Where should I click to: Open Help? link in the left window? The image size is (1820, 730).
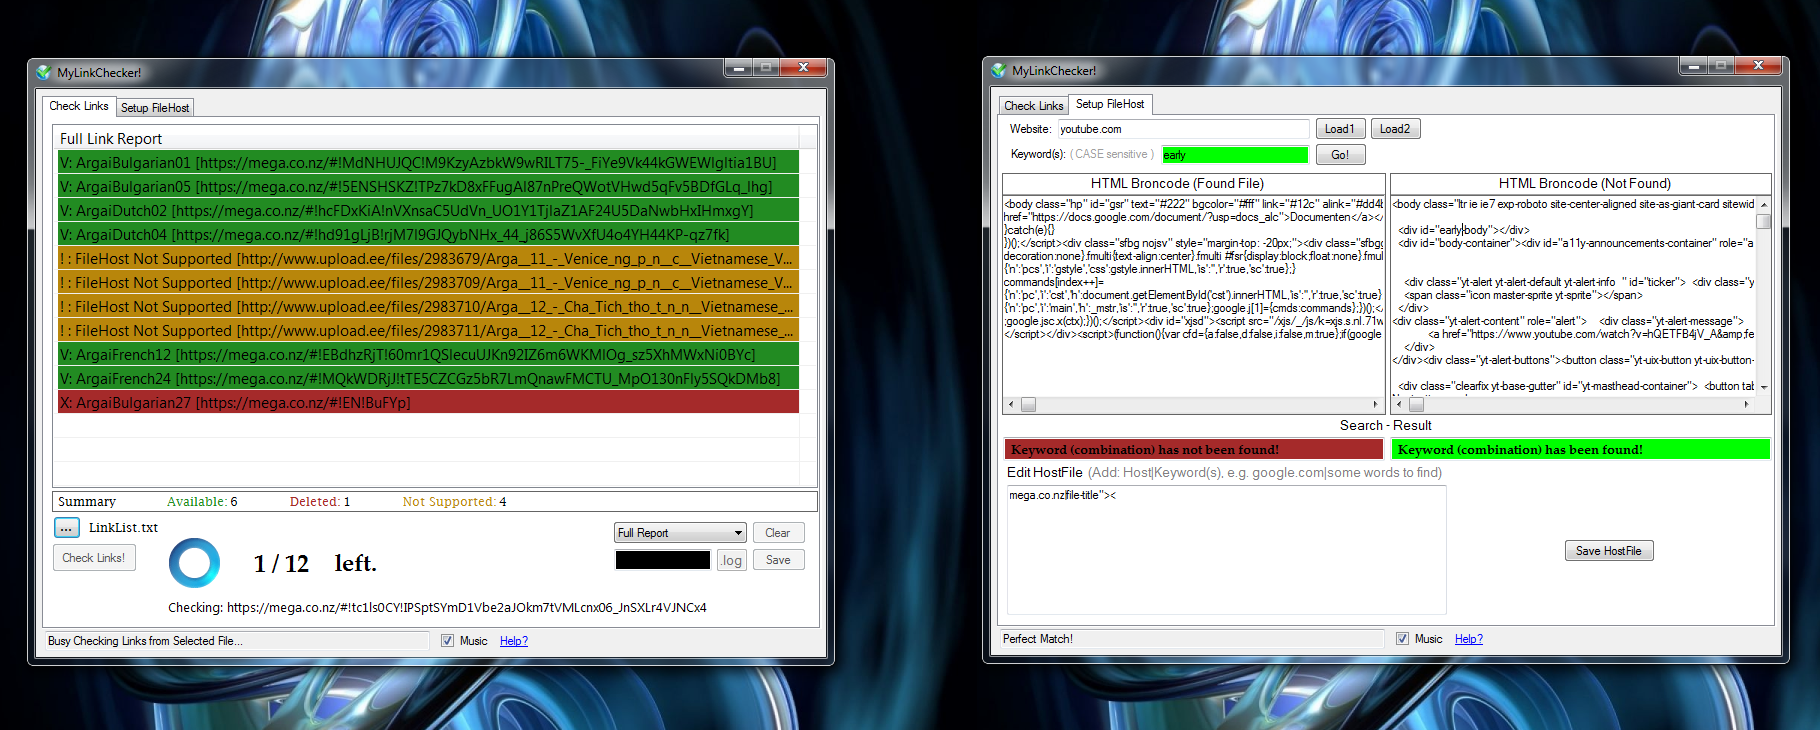pyautogui.click(x=514, y=641)
